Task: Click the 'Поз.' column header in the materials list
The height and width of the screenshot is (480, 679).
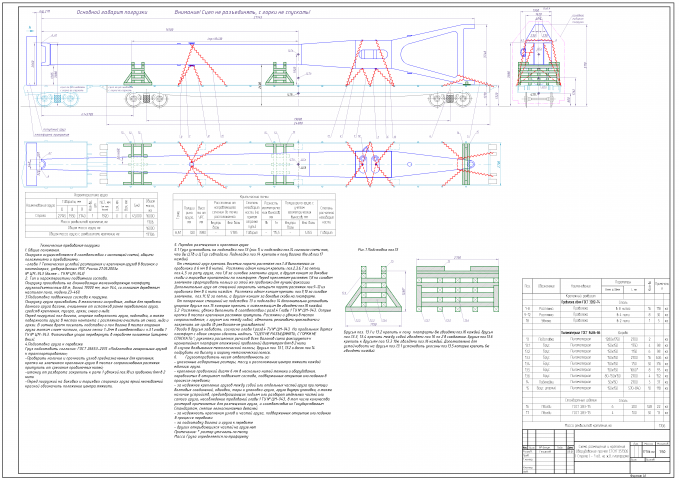Action: [x=527, y=286]
